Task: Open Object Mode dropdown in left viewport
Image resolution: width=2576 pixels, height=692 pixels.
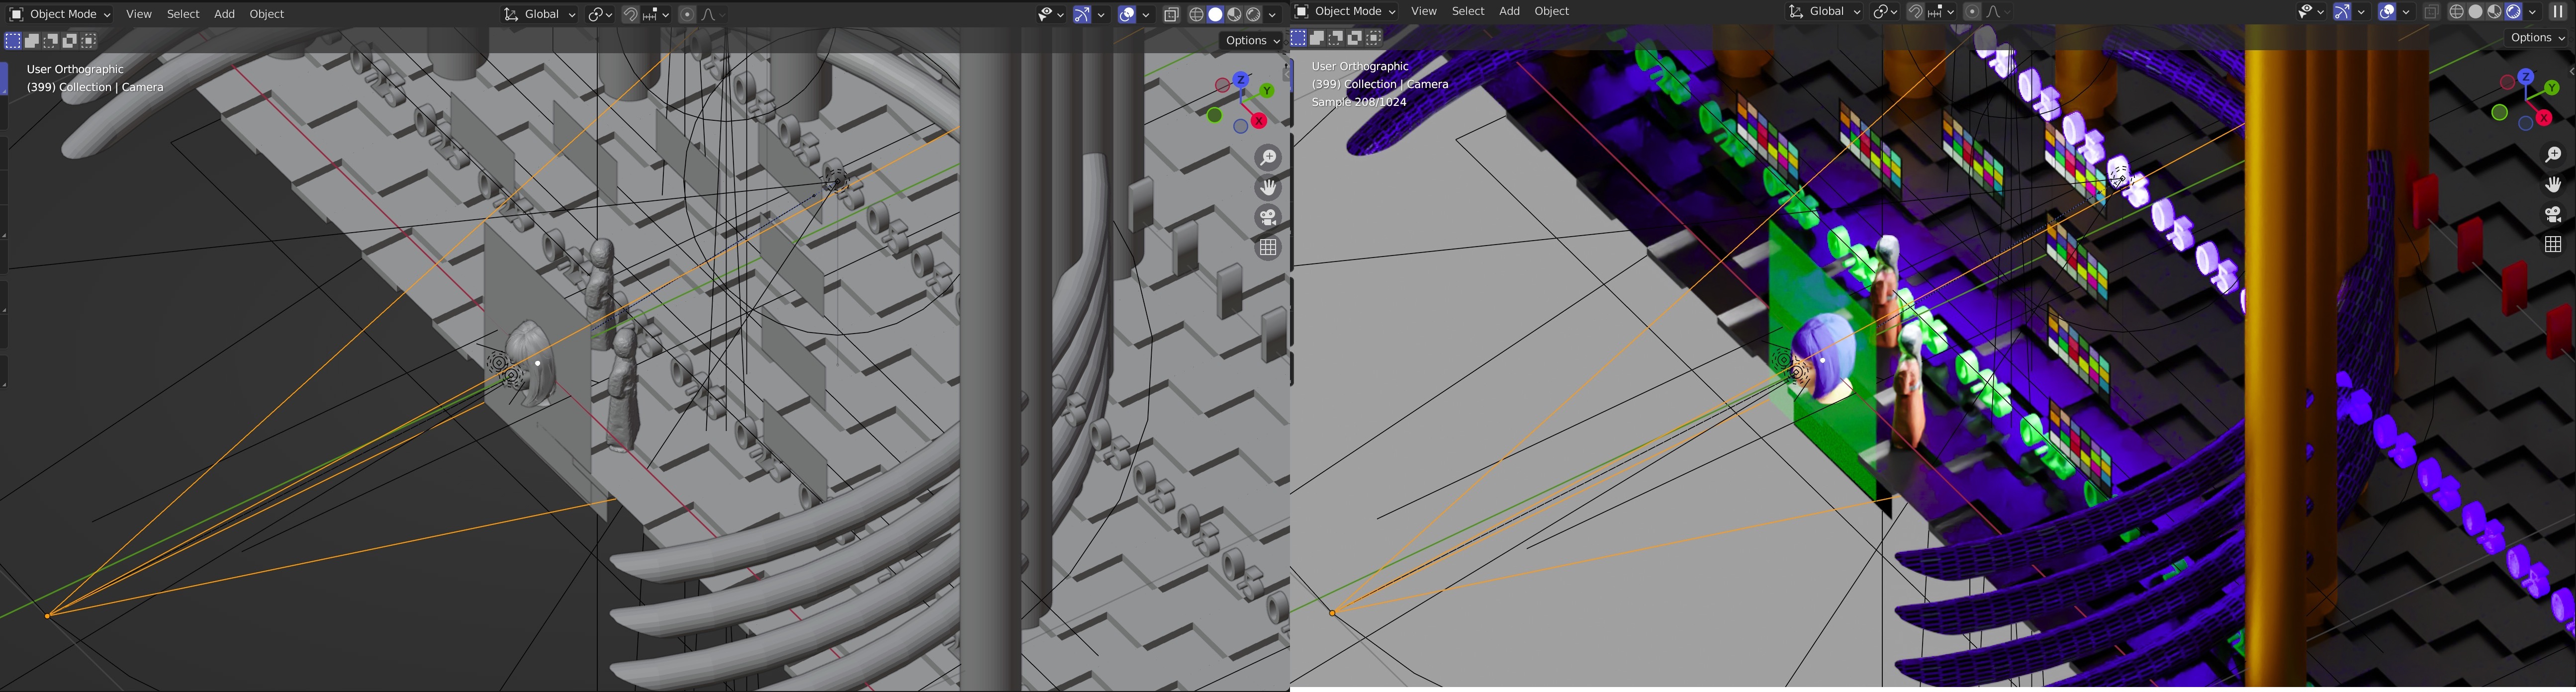Action: tap(59, 14)
